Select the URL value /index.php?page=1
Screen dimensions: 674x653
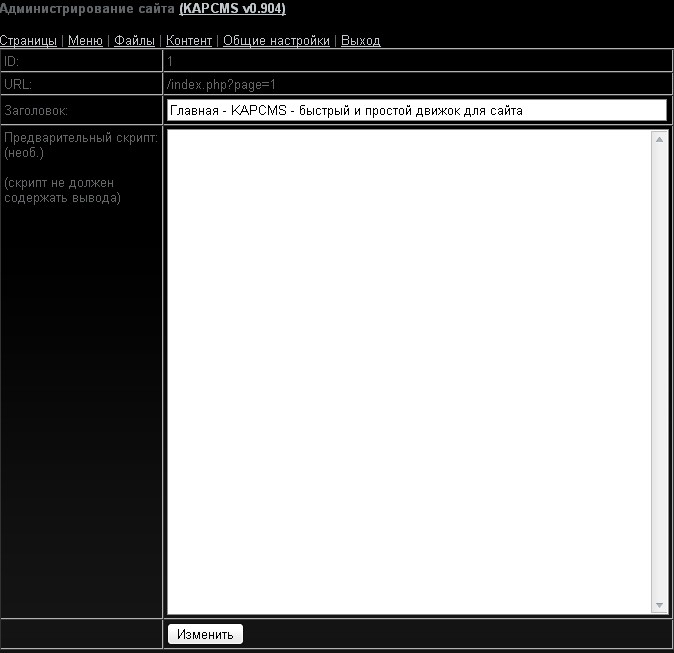(221, 84)
